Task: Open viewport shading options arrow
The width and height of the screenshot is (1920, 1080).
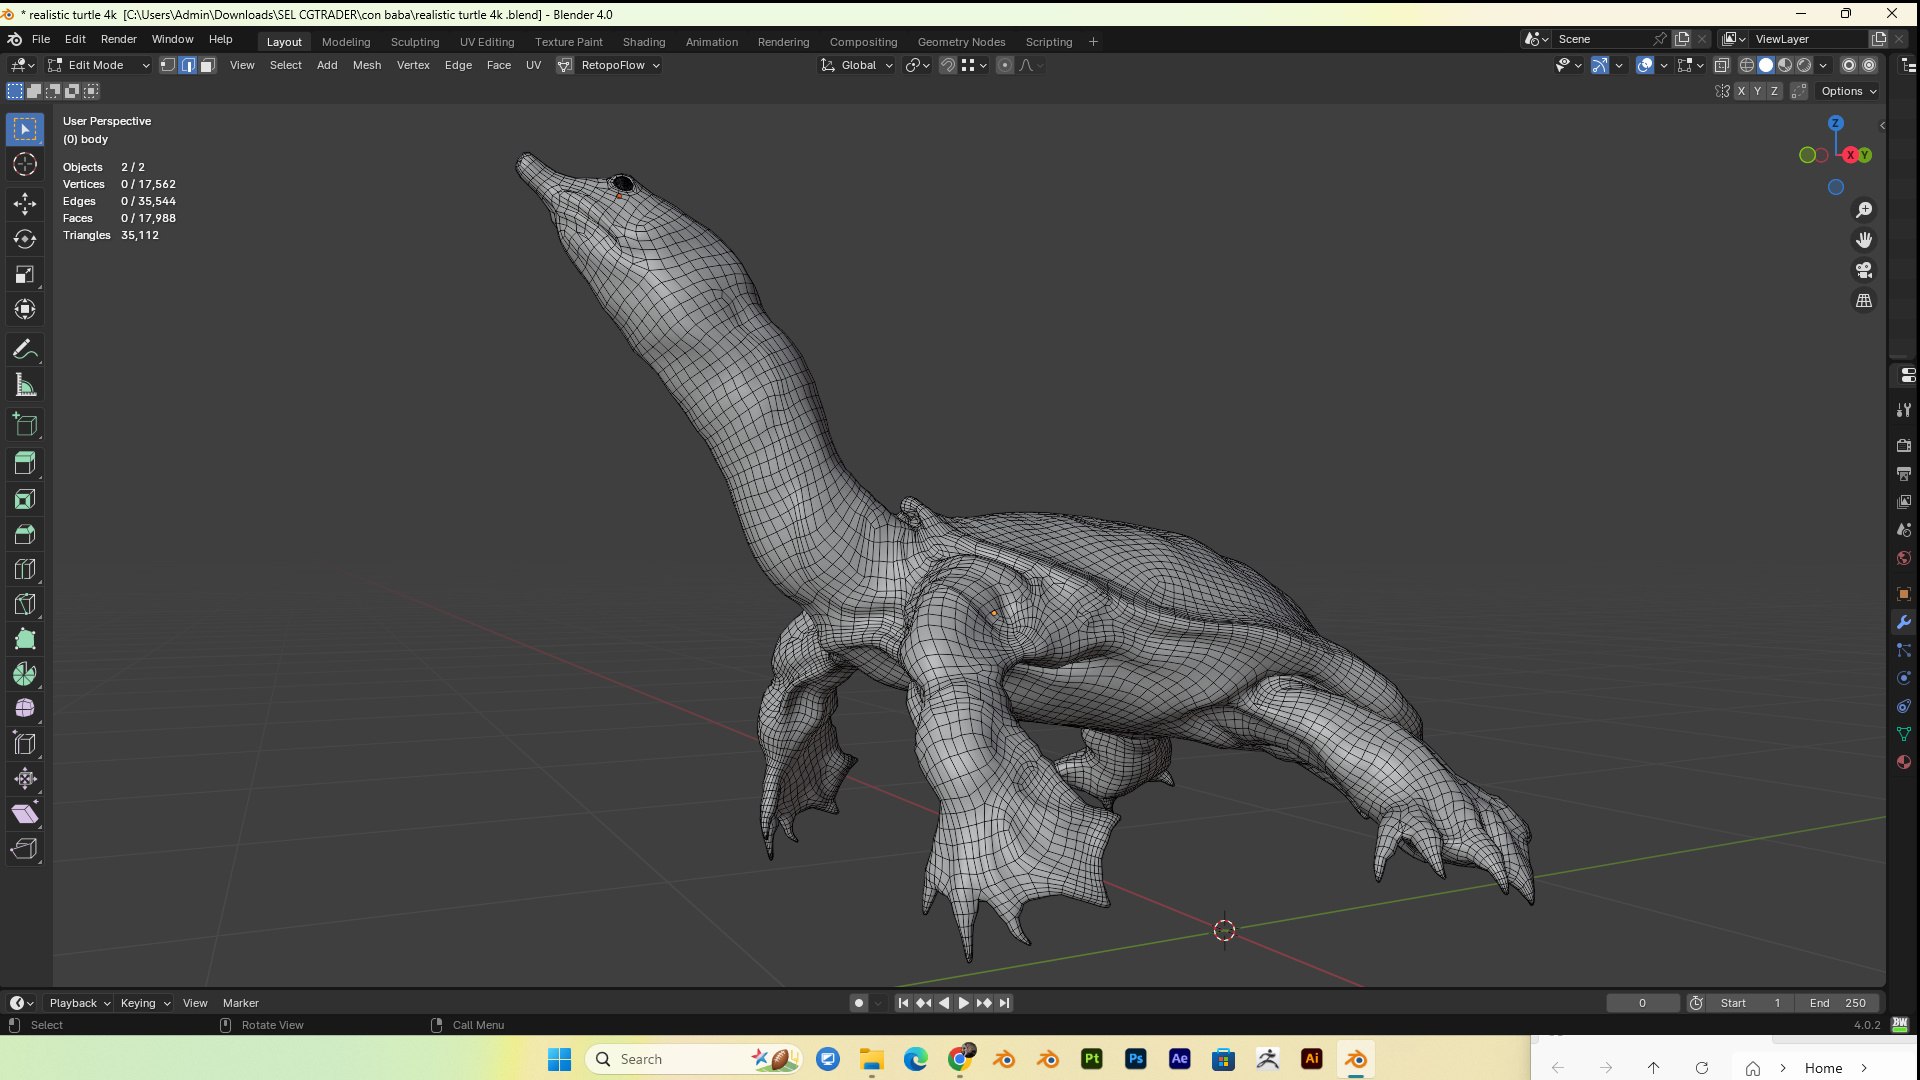Action: click(x=1824, y=65)
